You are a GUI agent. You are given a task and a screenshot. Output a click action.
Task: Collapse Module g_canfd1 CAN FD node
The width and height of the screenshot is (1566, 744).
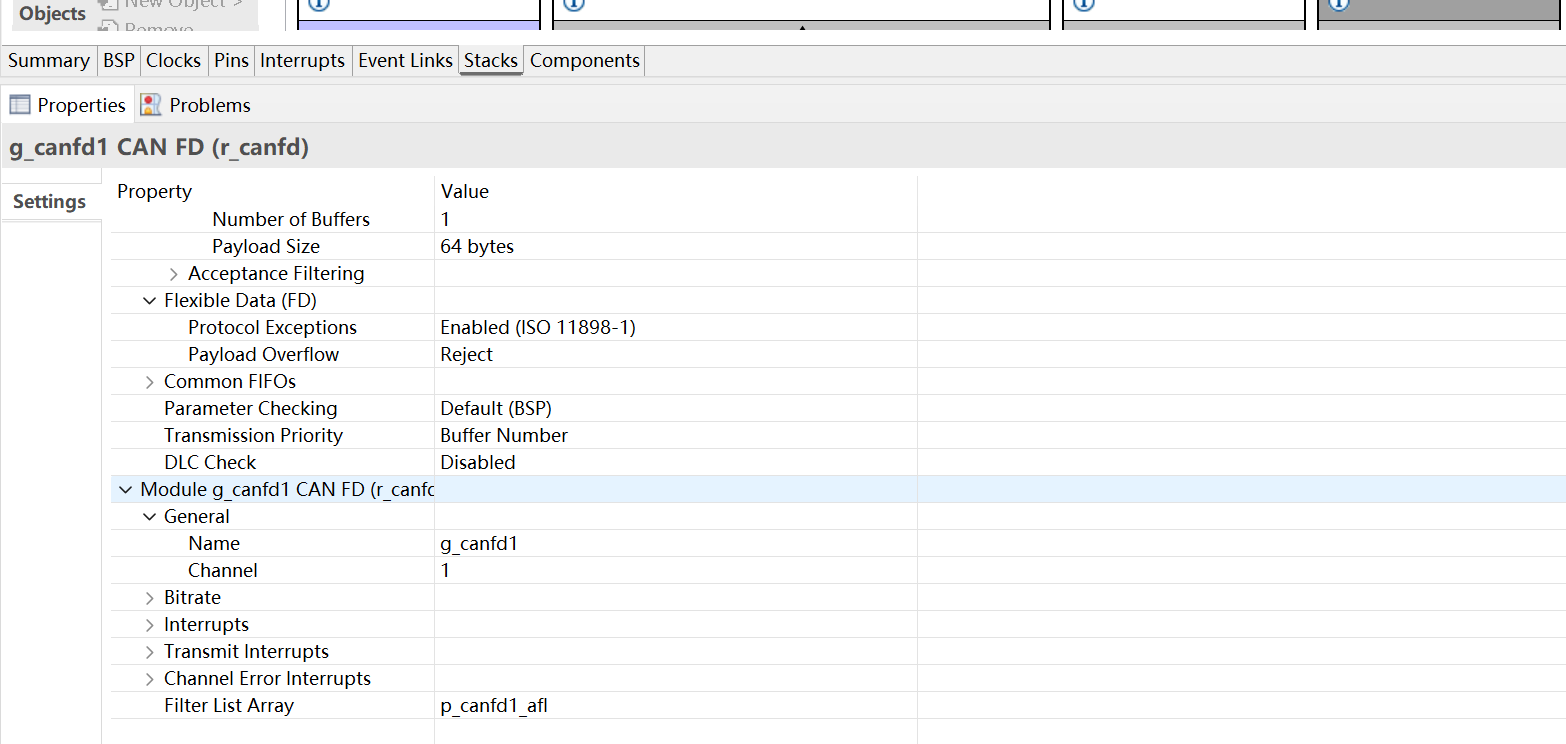126,490
